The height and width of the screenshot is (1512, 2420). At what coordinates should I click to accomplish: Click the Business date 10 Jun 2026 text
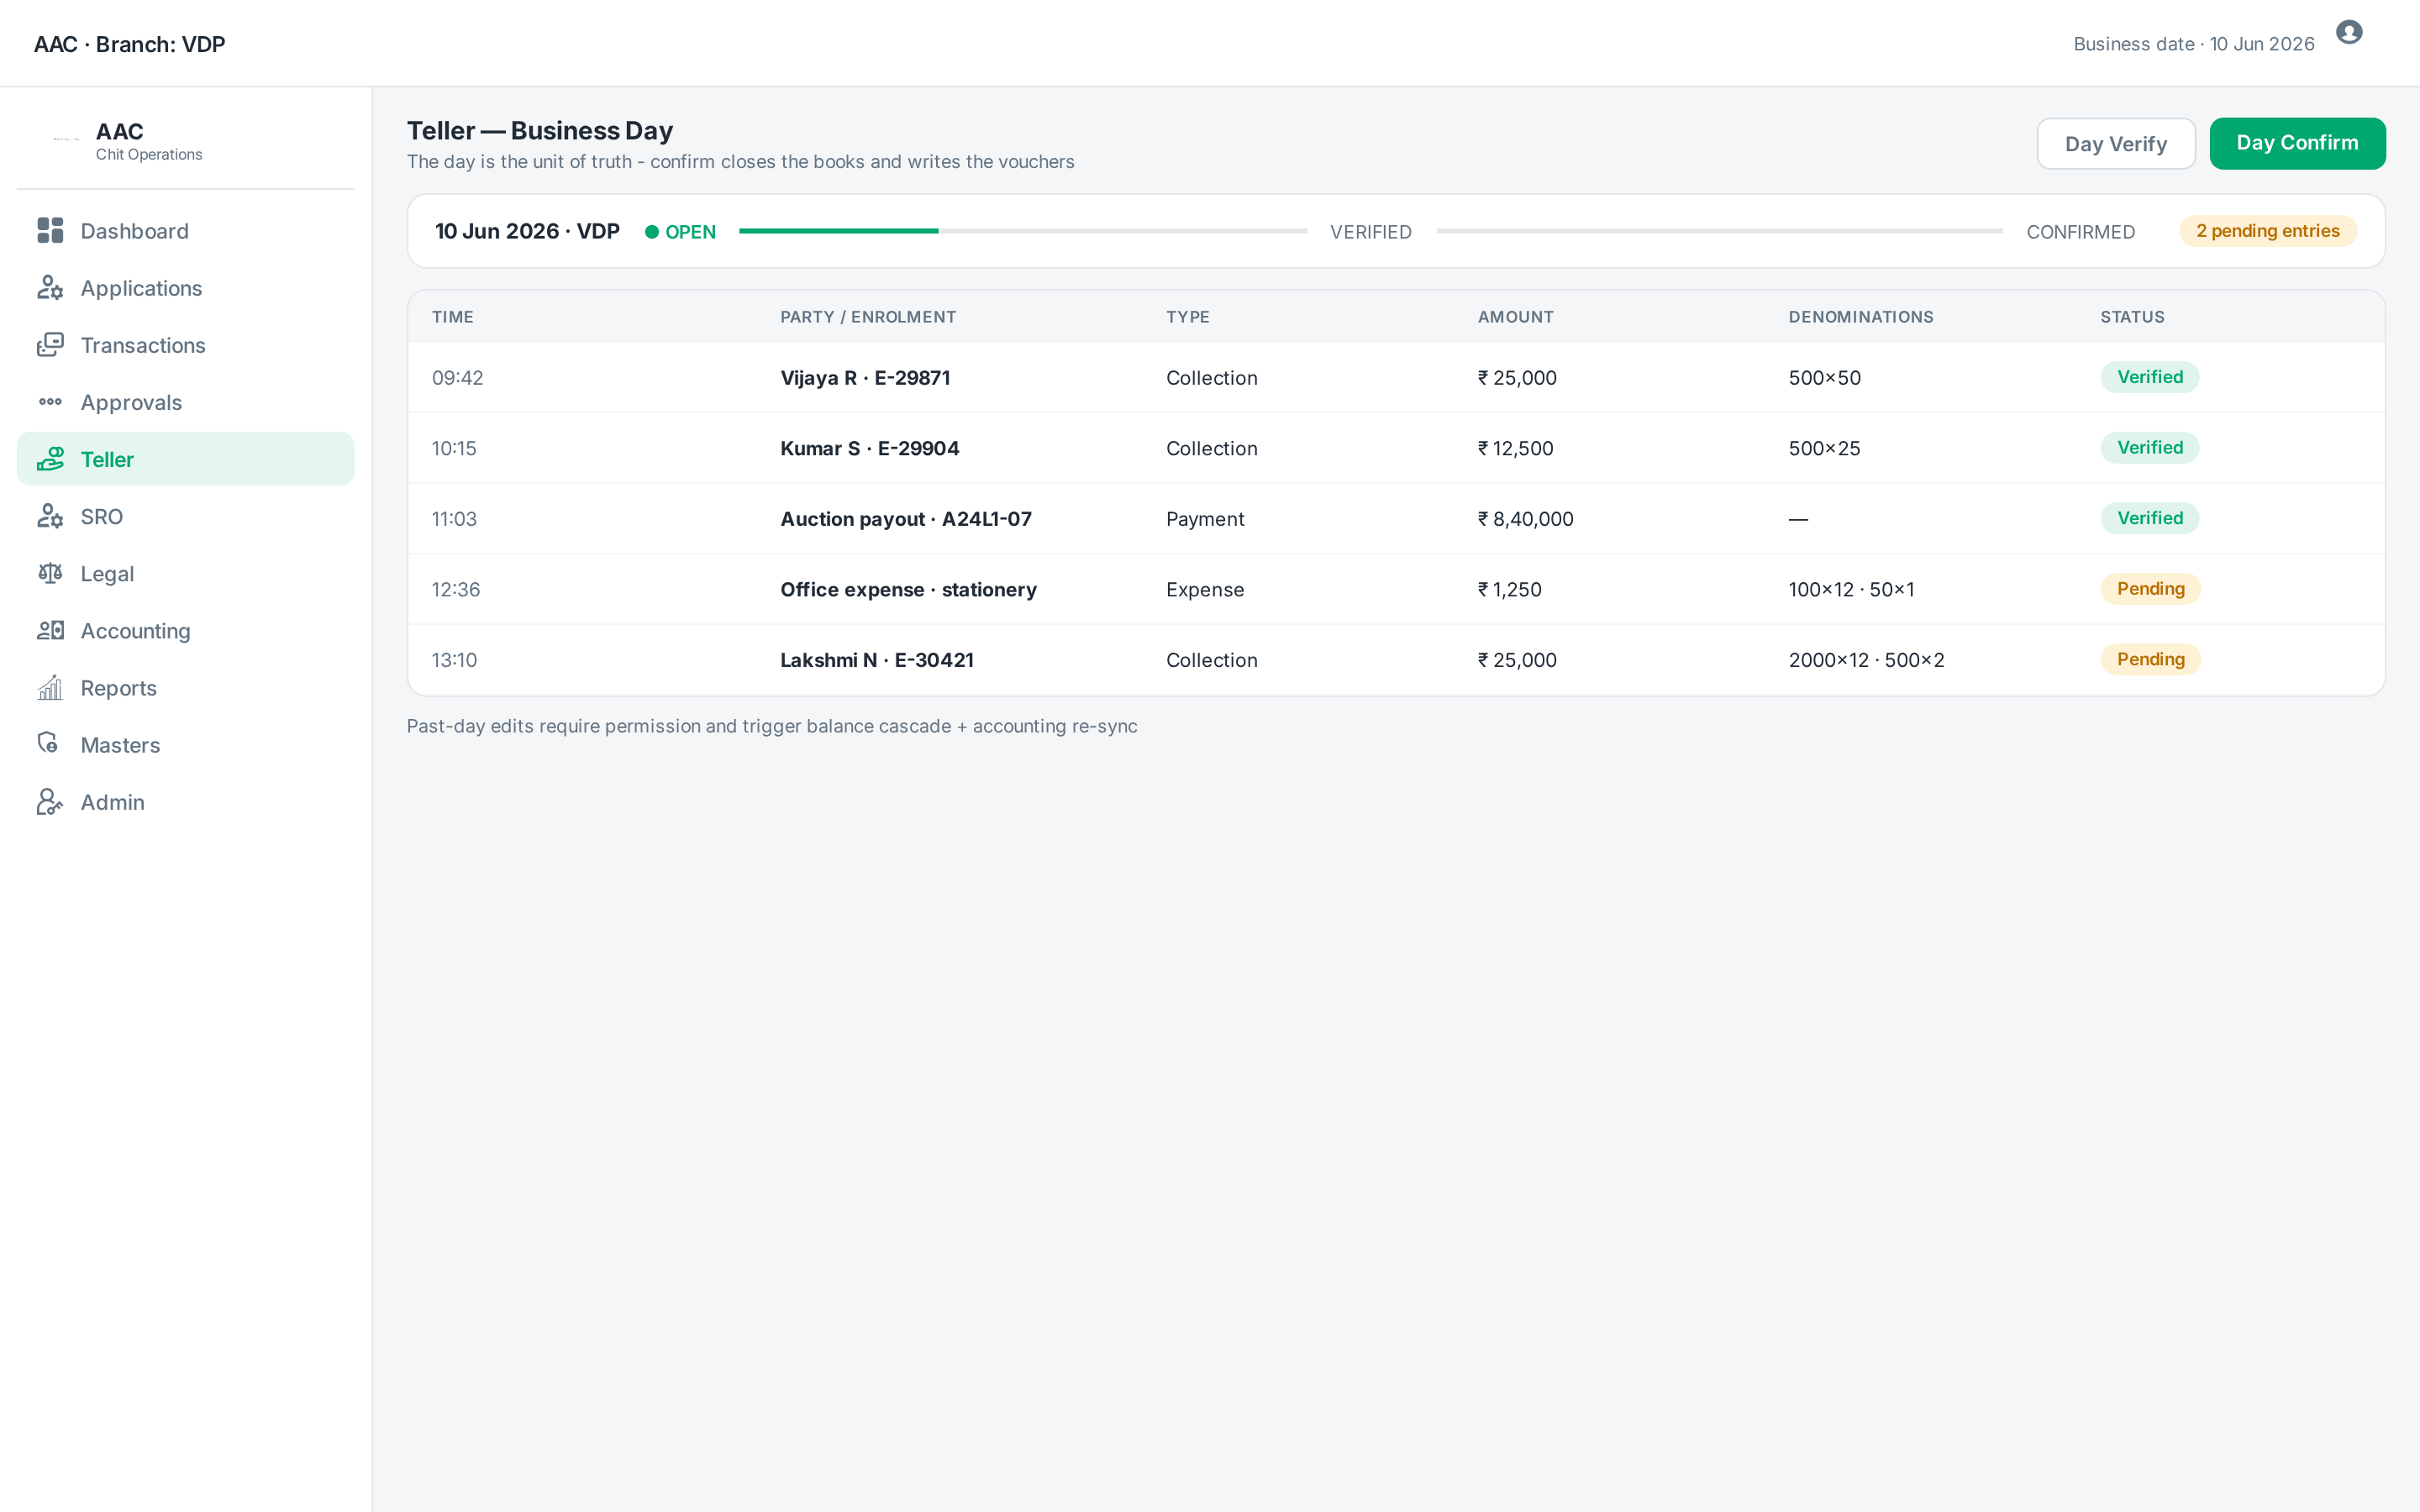coord(2194,44)
